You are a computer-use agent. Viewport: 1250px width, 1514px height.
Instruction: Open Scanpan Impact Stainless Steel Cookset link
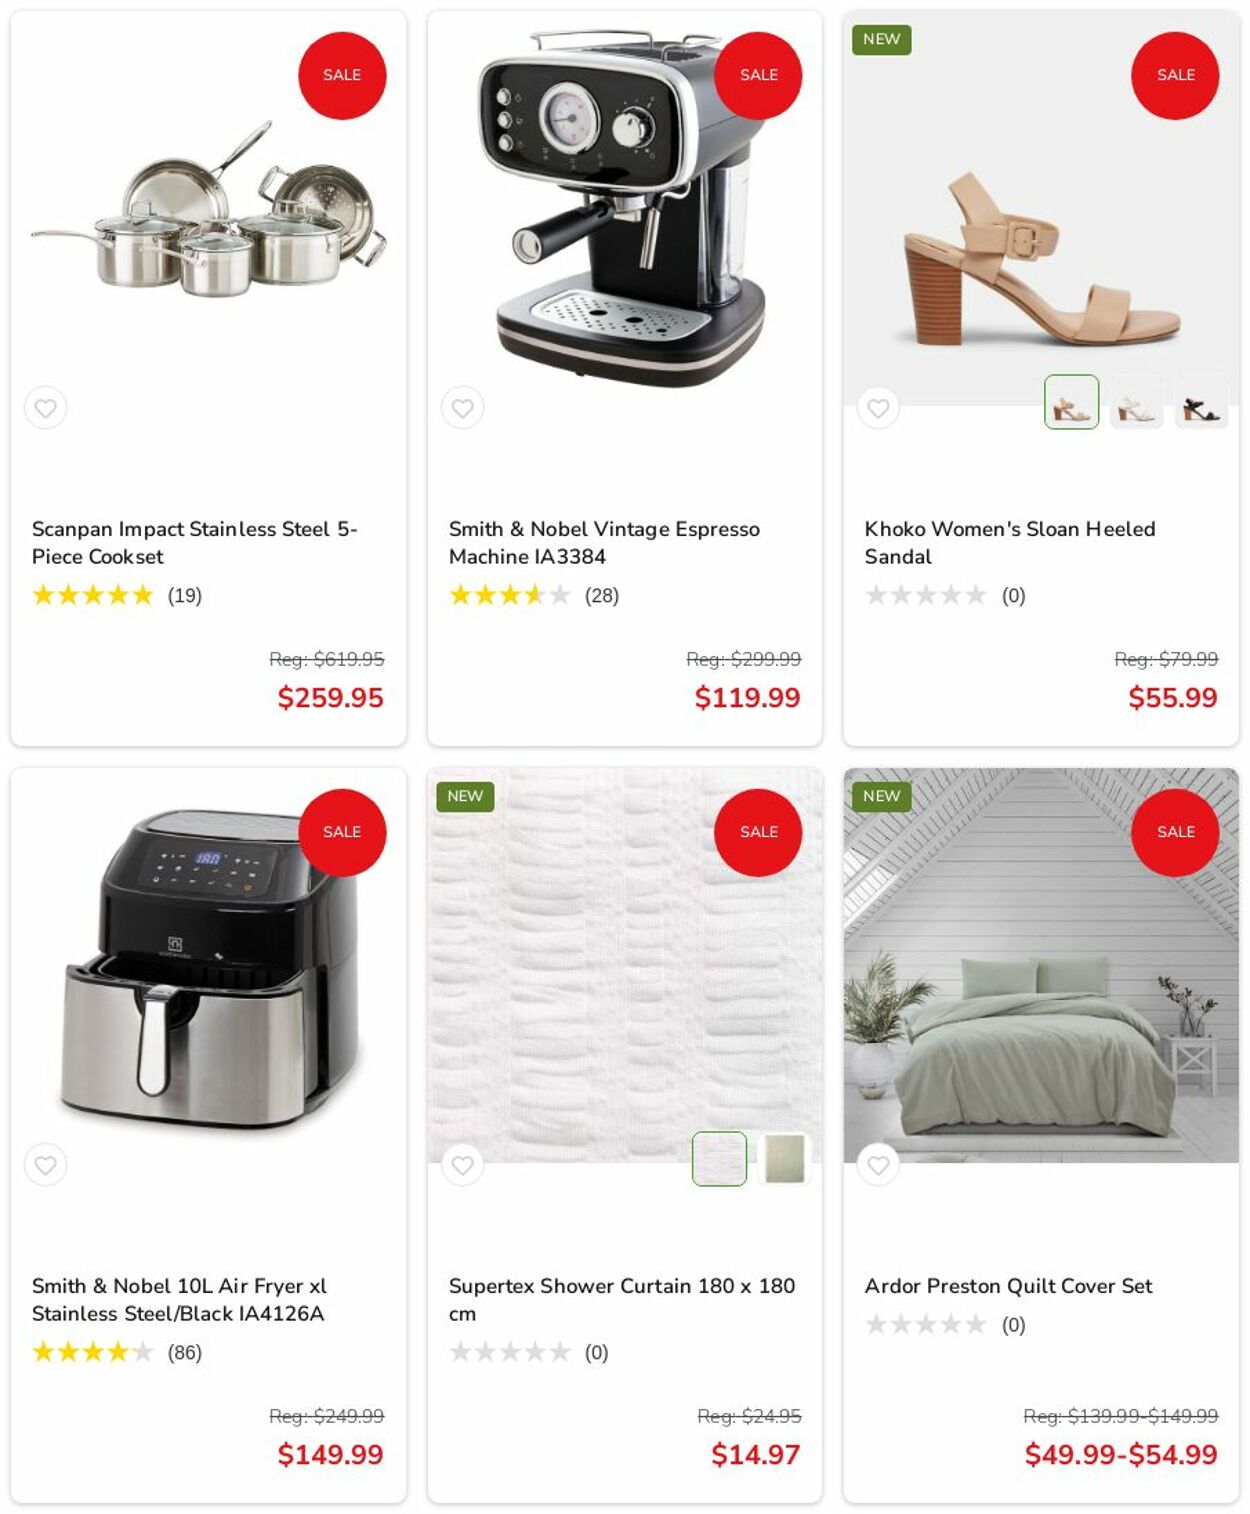(194, 542)
